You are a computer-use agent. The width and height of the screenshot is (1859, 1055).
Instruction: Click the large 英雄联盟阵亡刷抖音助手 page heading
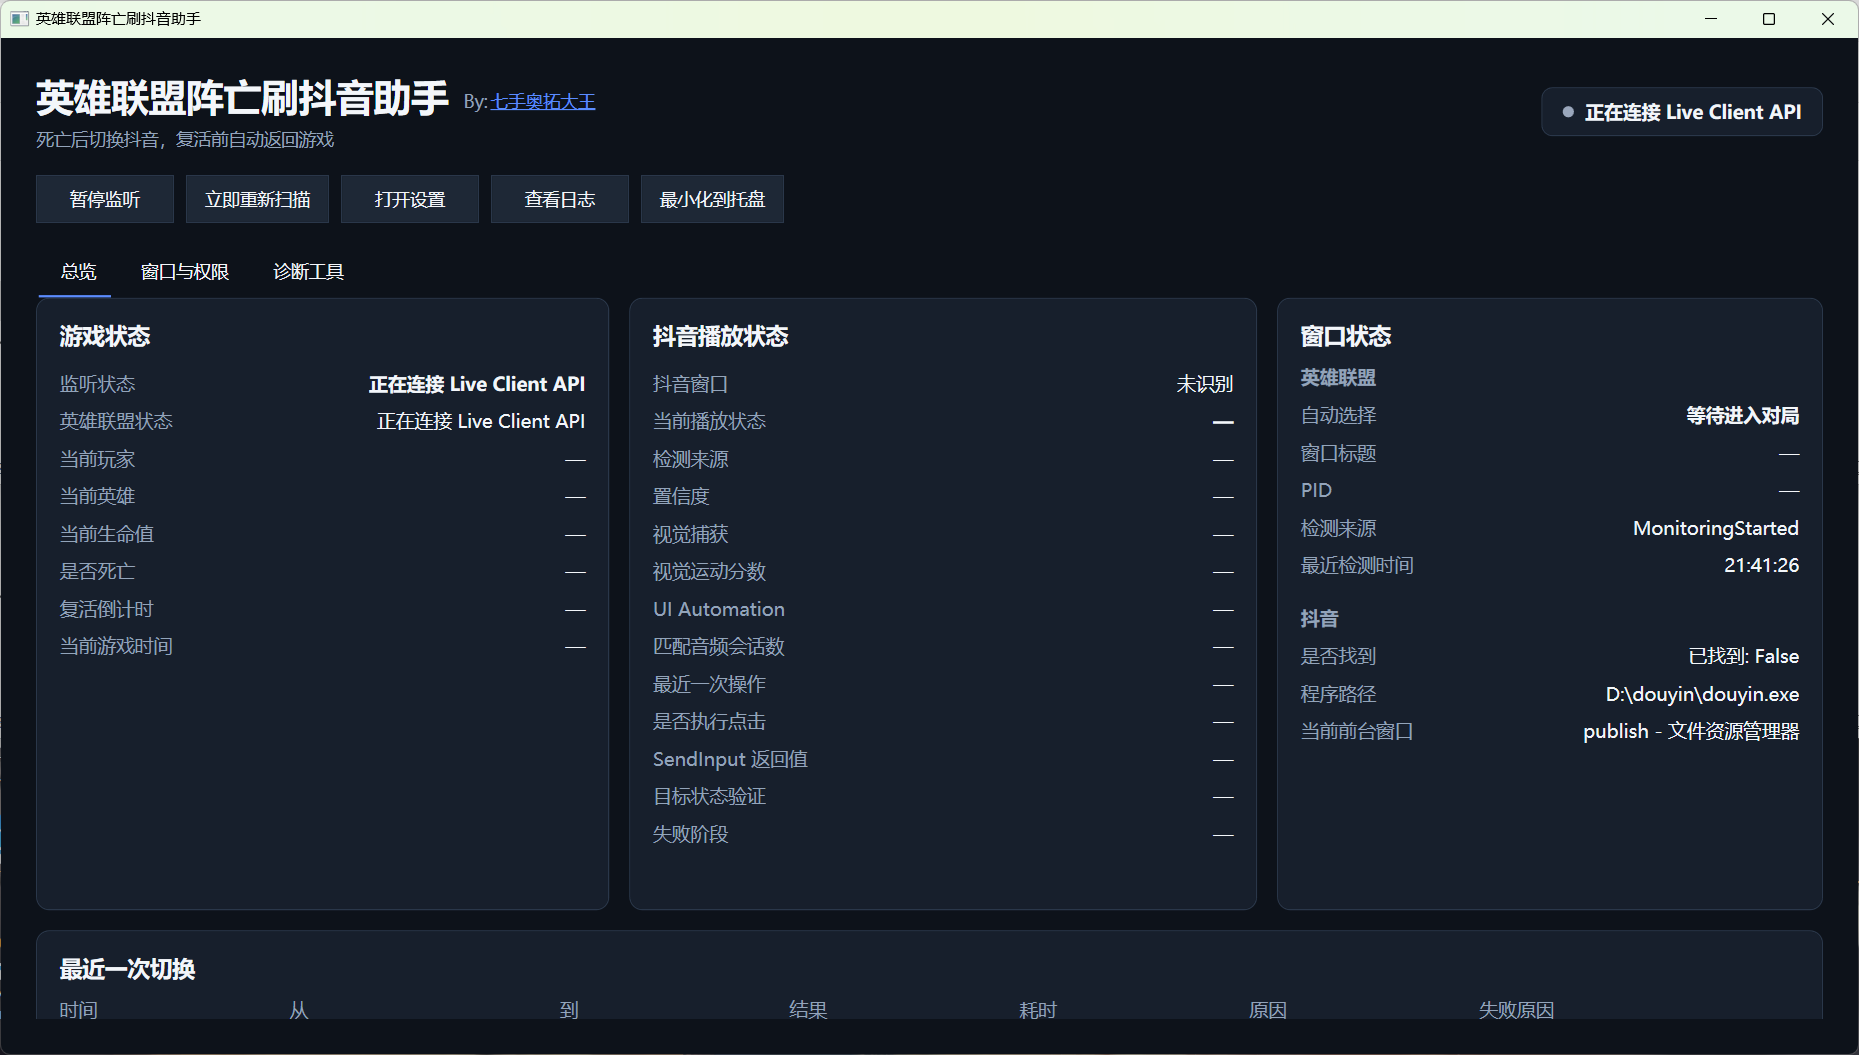click(x=242, y=99)
